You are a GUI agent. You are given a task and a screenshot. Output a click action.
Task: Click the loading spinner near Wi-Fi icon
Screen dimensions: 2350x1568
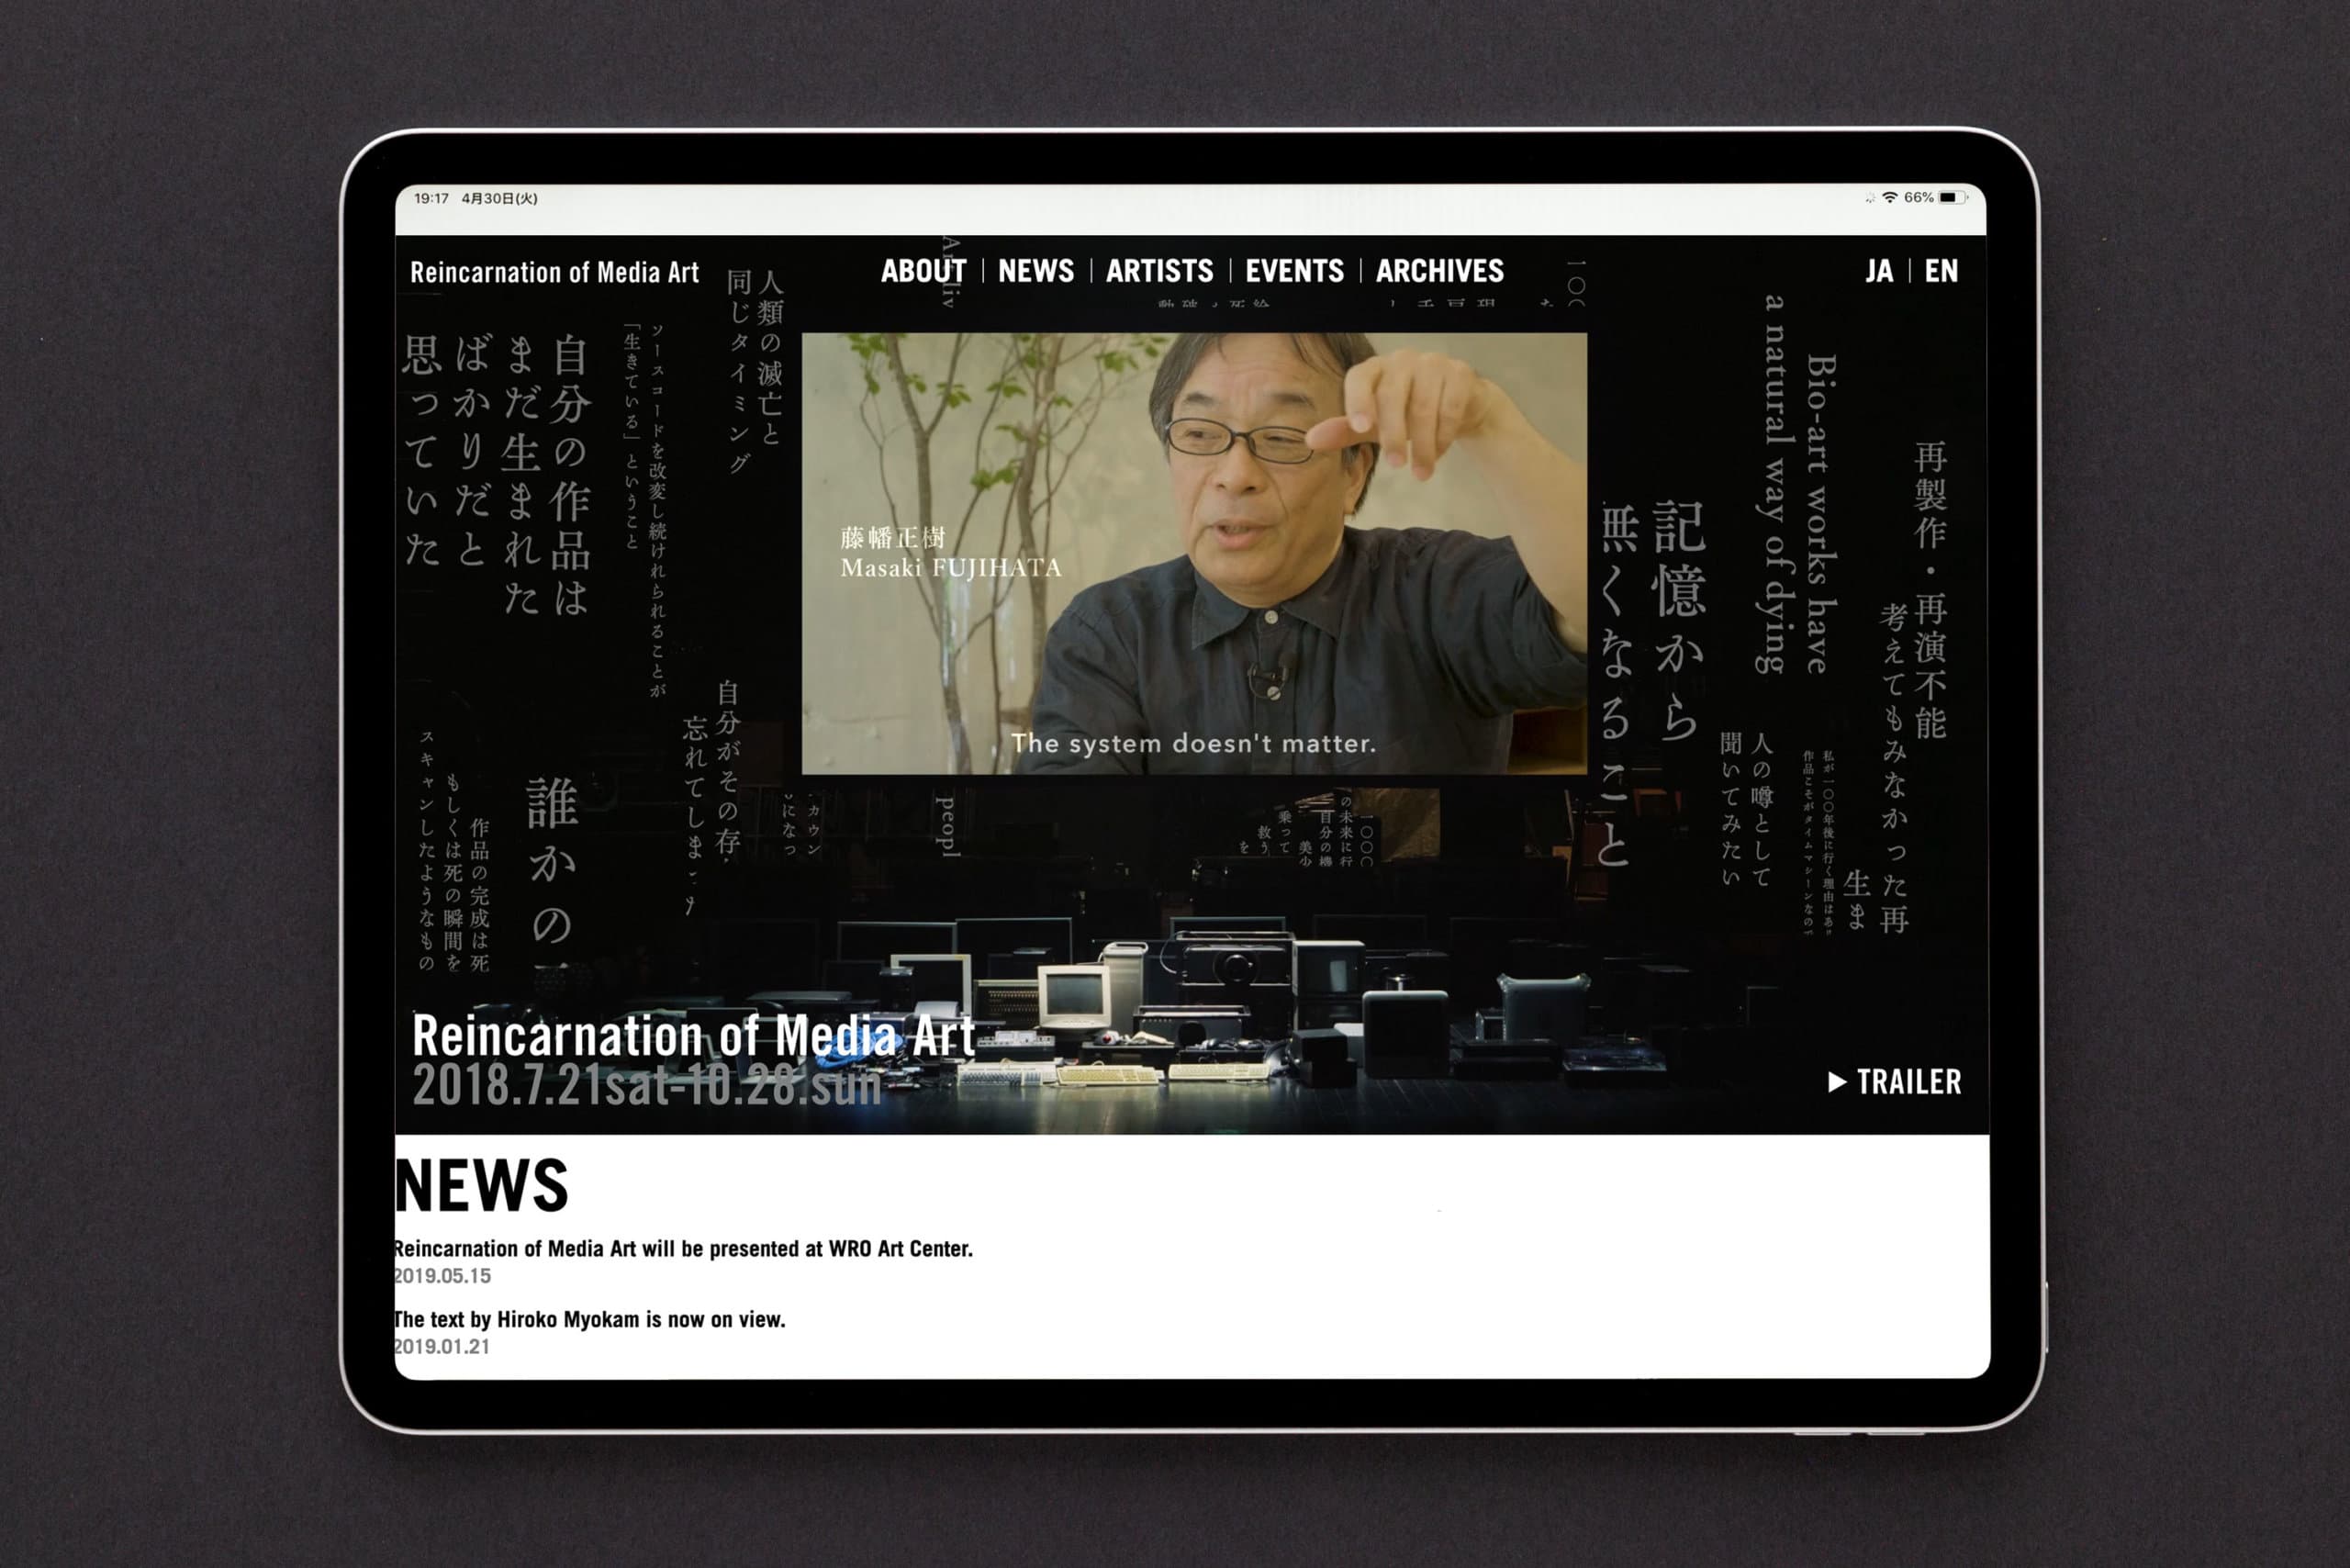(x=1869, y=199)
